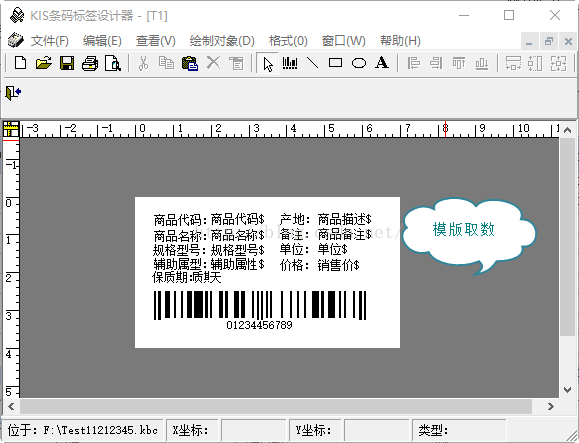
Task: Select the ellipse drawing tool
Action: (359, 63)
